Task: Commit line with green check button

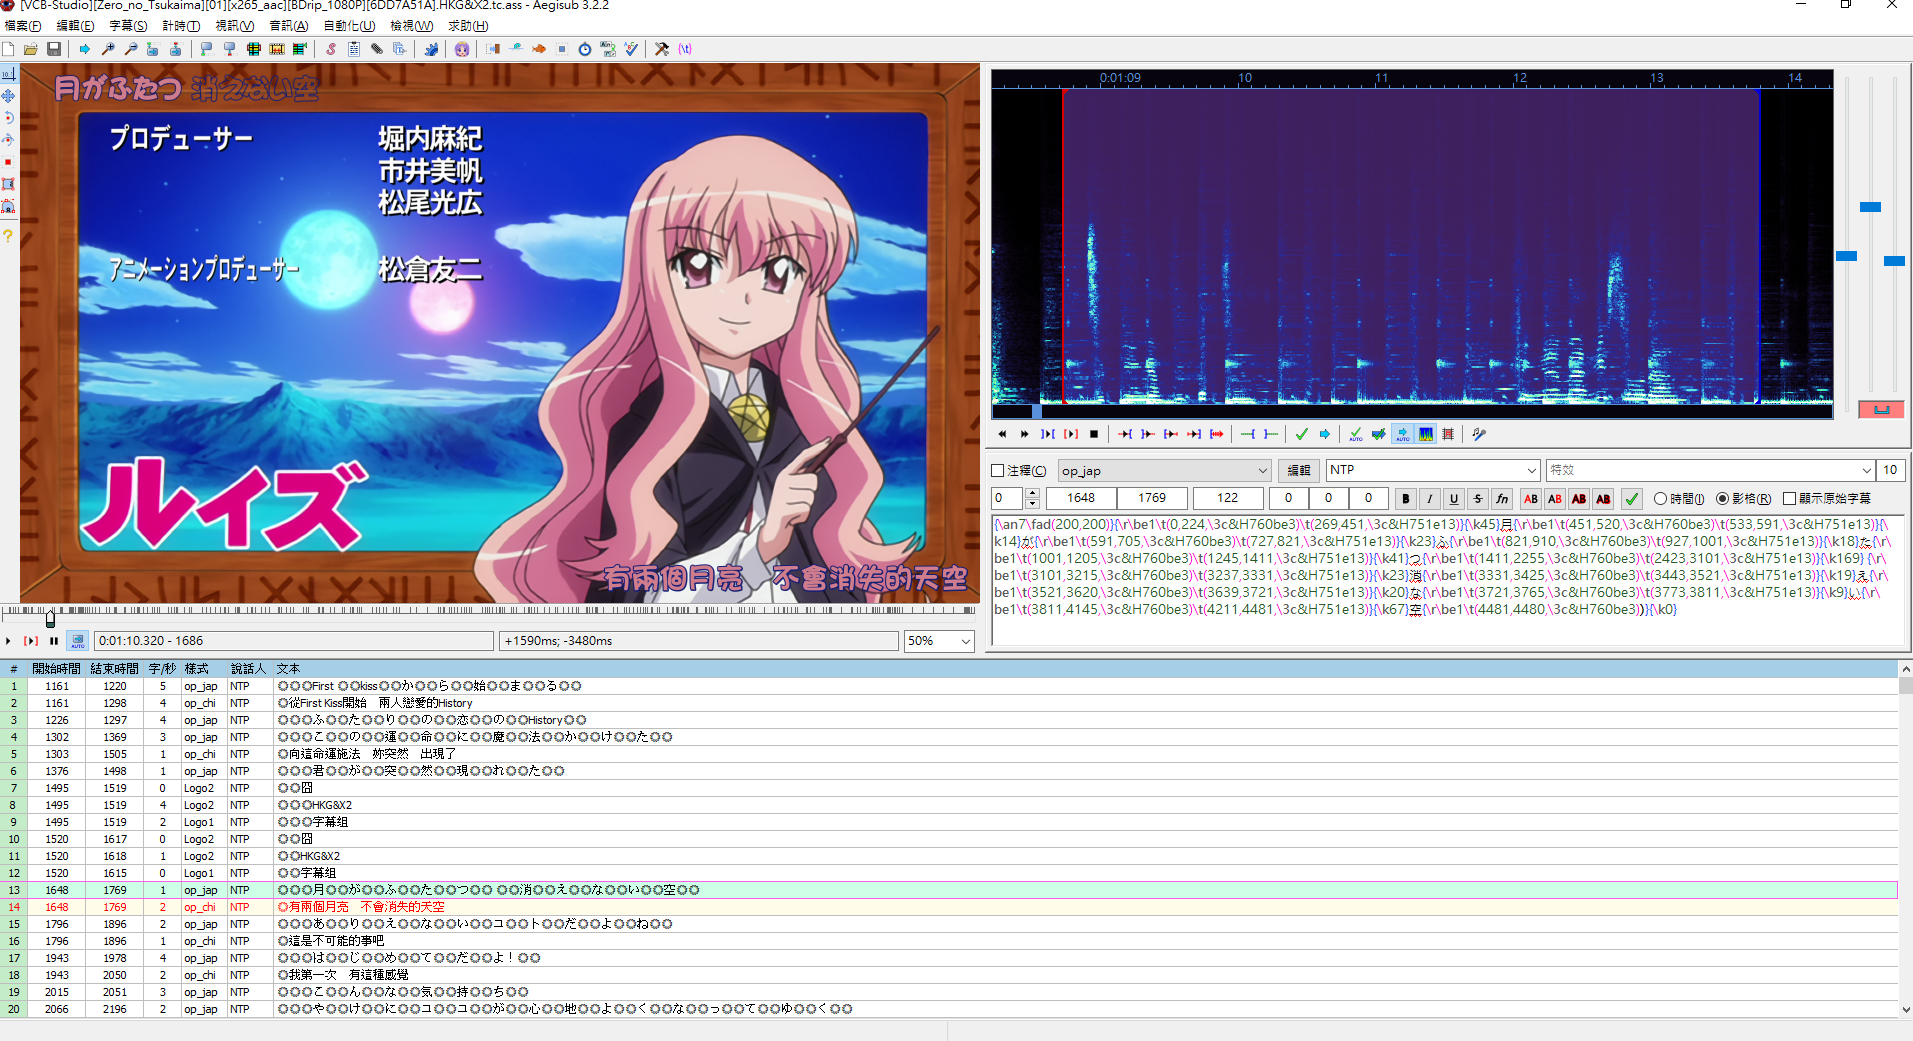Action: tap(1632, 499)
